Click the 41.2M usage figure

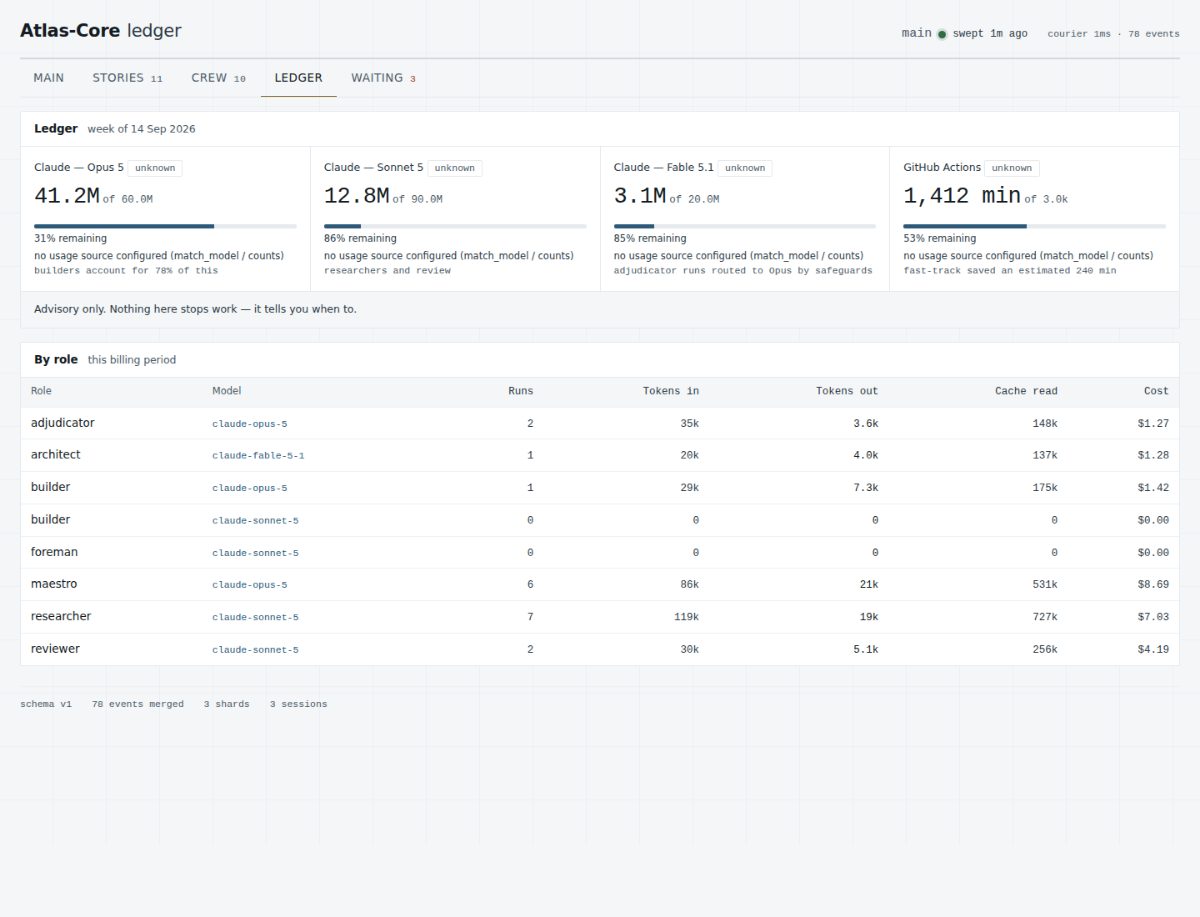click(x=66, y=196)
